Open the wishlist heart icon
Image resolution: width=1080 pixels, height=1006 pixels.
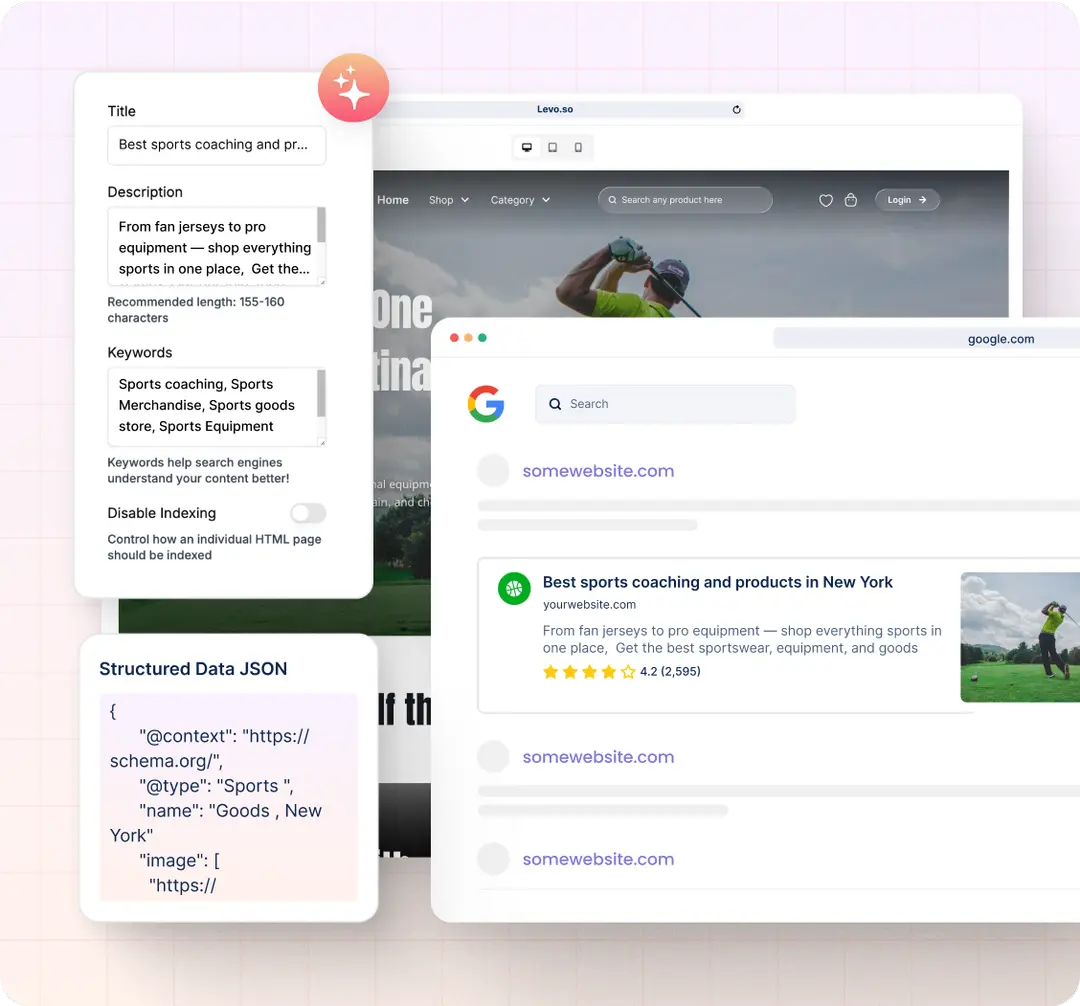(x=826, y=200)
